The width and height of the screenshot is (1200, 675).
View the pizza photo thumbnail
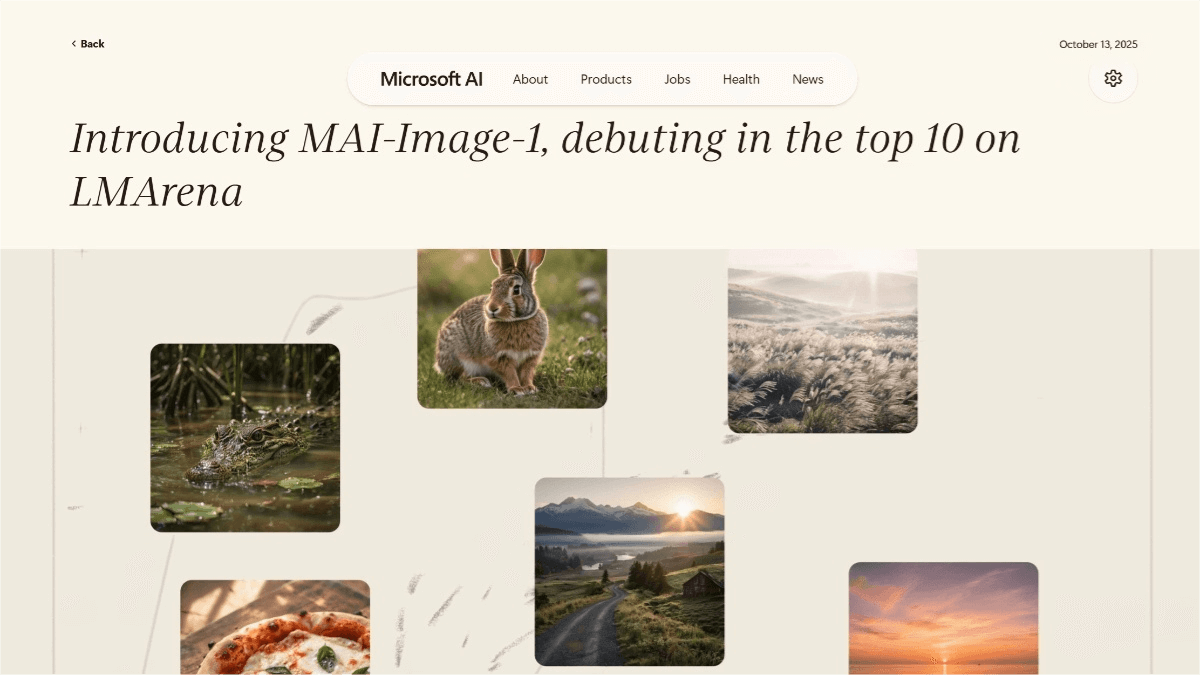(x=275, y=627)
